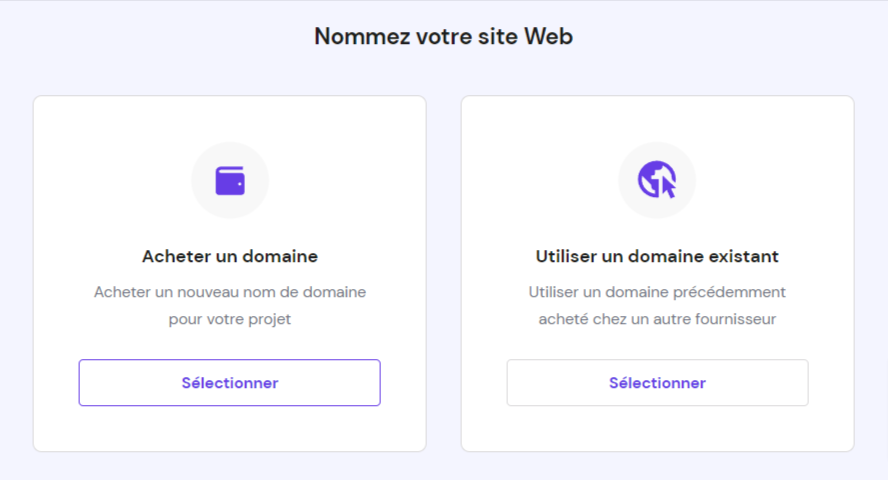Click blank space below the buy-domain Sélectionner button
The height and width of the screenshot is (480, 888).
tap(230, 428)
